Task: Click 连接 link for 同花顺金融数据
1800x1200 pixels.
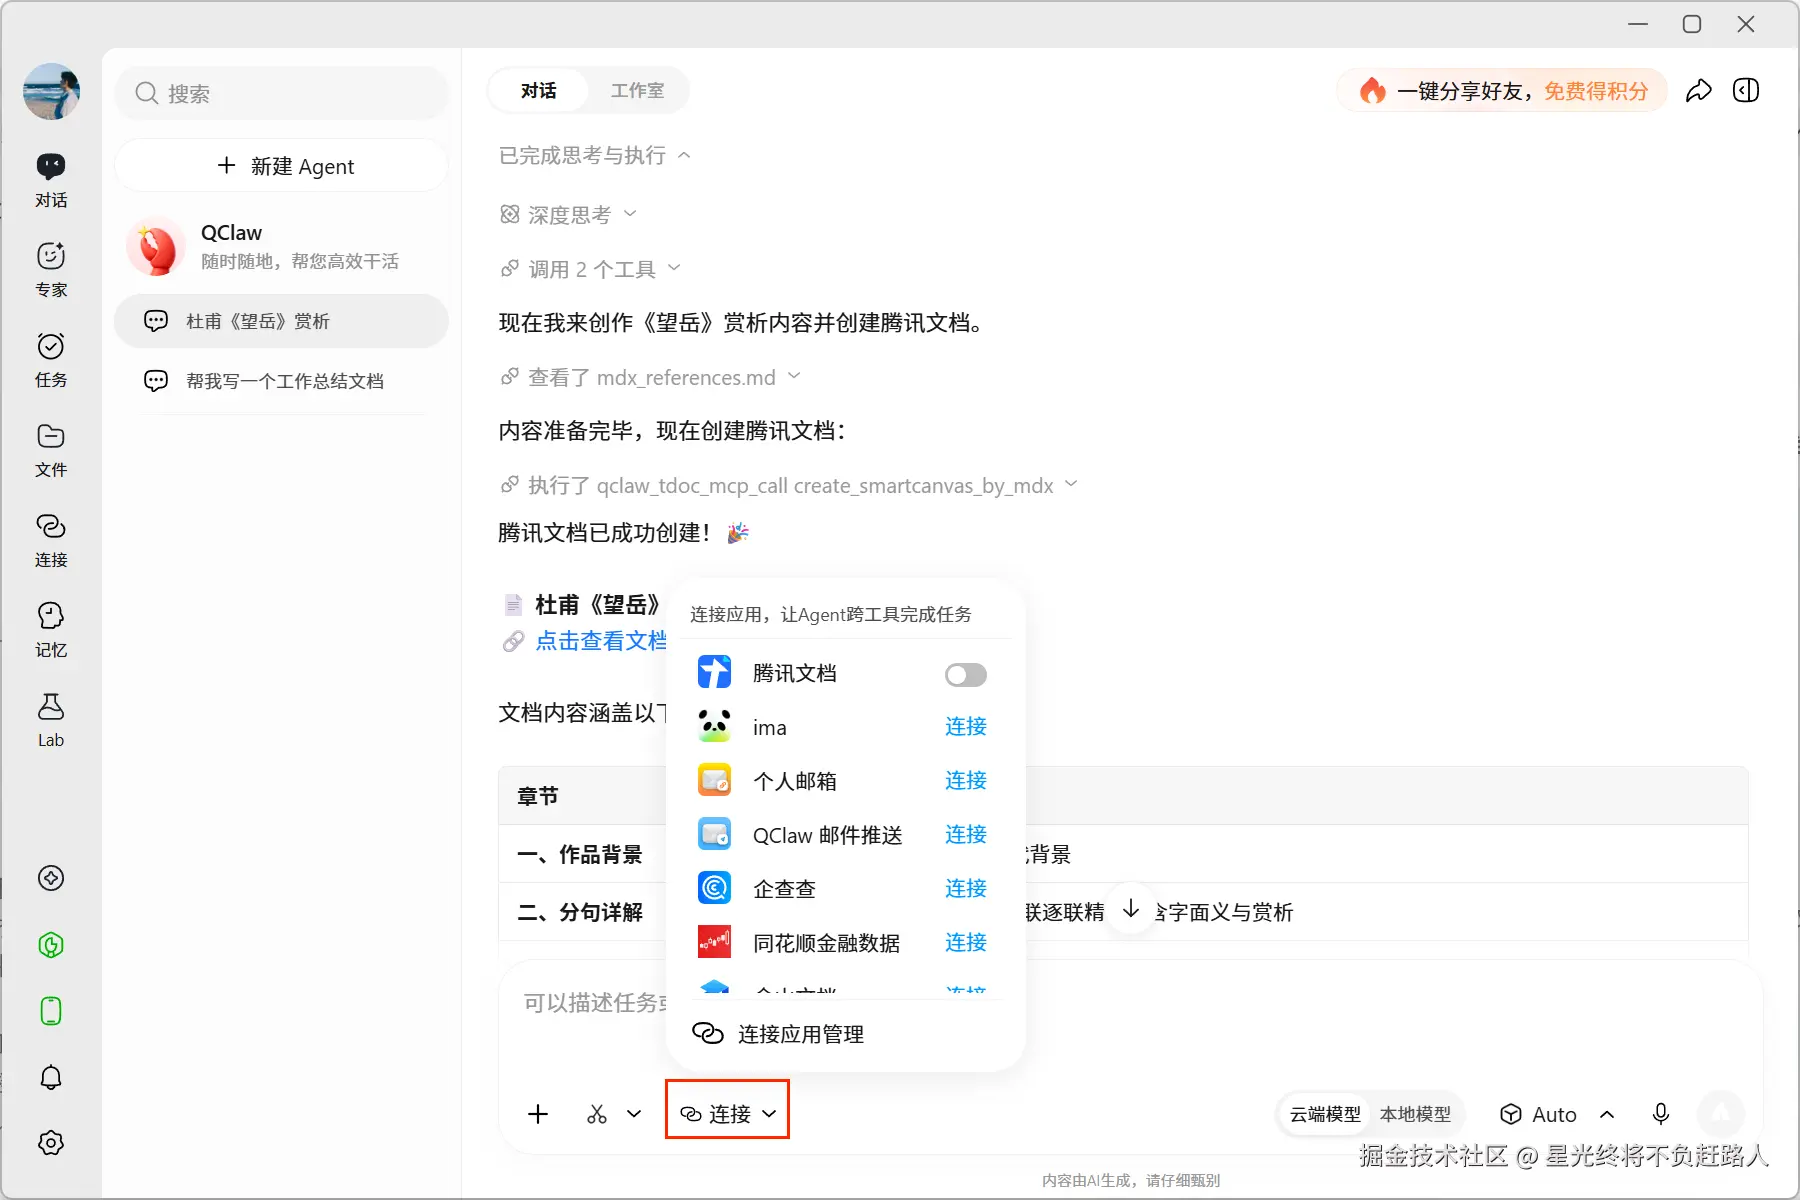Action: tap(966, 942)
